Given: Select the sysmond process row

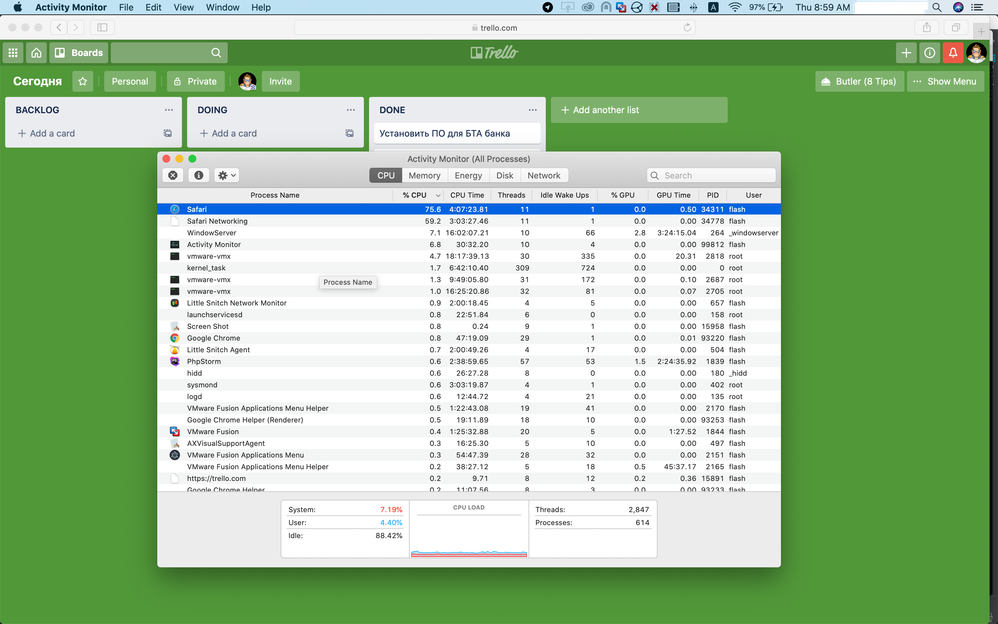Looking at the screenshot, I should click(469, 385).
